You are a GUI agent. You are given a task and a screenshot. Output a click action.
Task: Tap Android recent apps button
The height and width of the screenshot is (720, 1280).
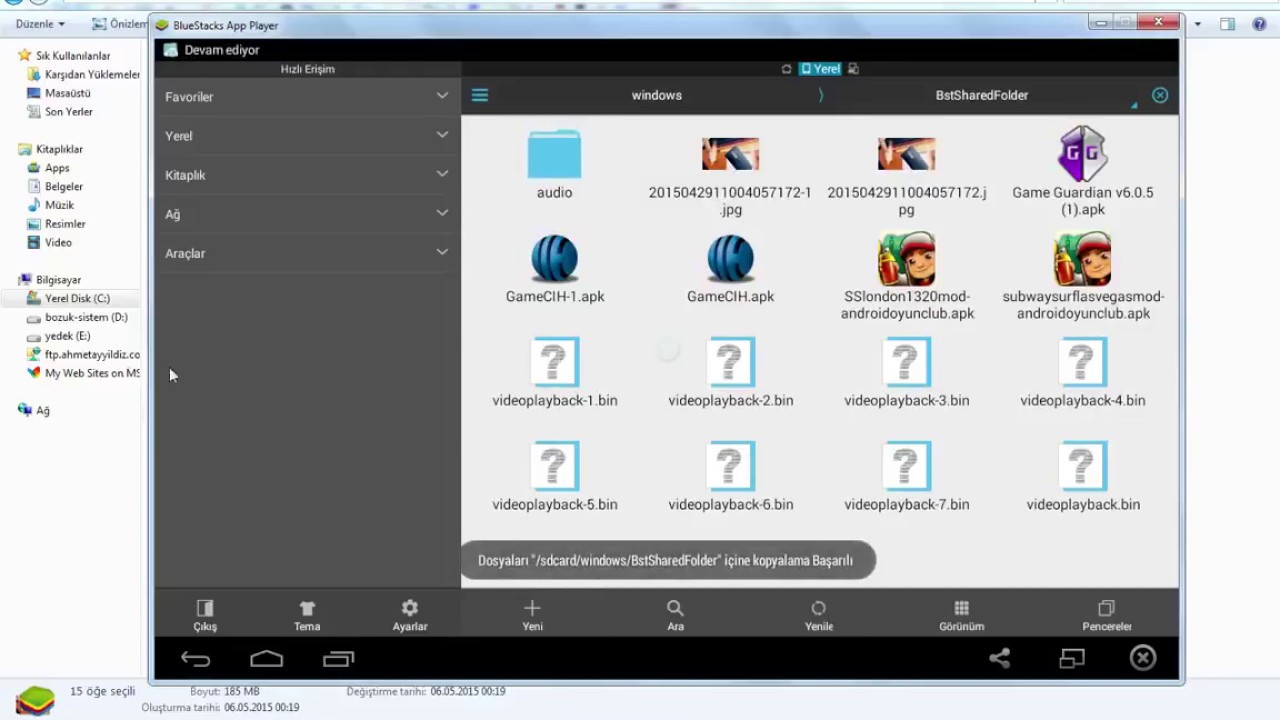point(338,659)
